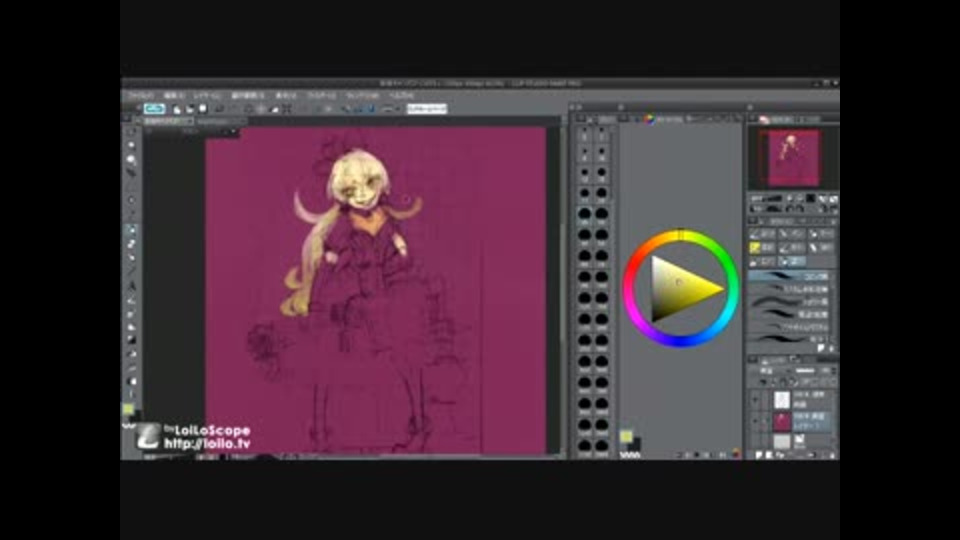Image resolution: width=960 pixels, height=540 pixels.
Task: Toggle visibility eye of the selected magenta layer
Action: (755, 421)
